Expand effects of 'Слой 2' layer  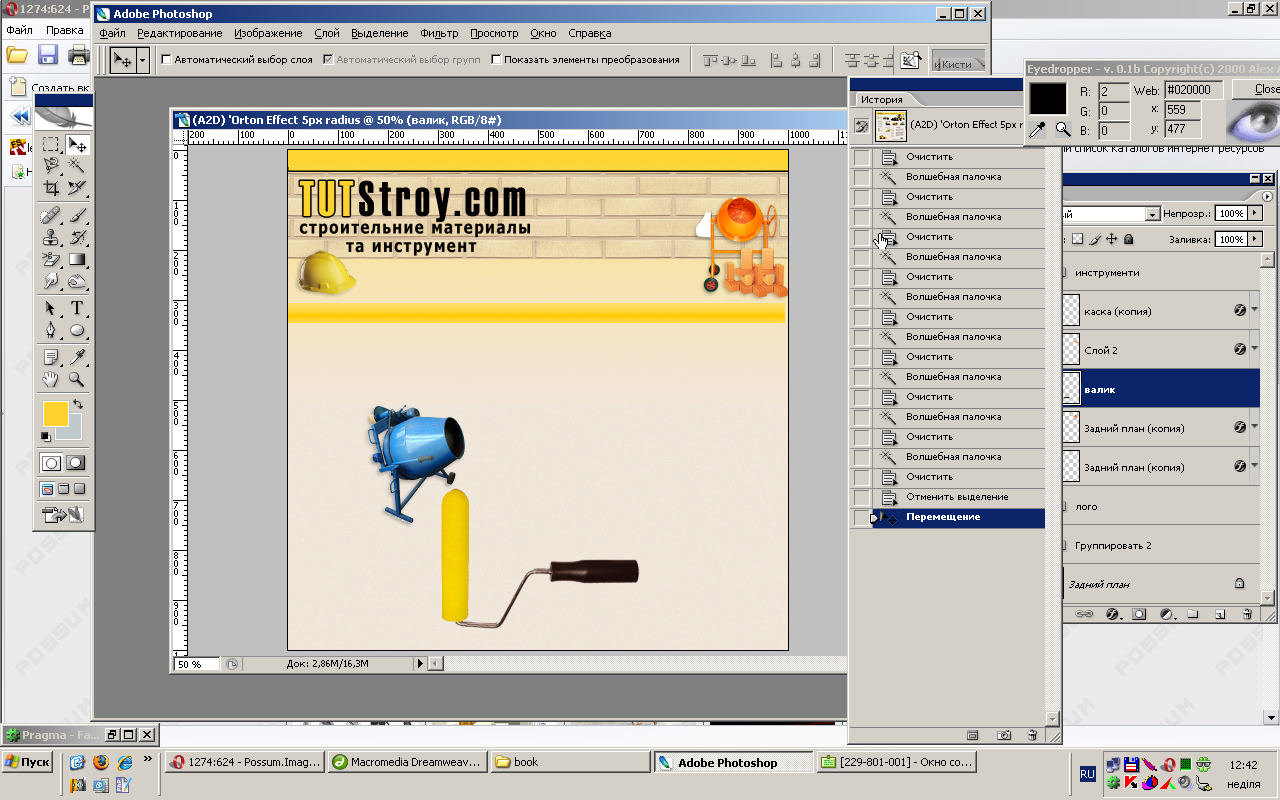click(x=1255, y=350)
